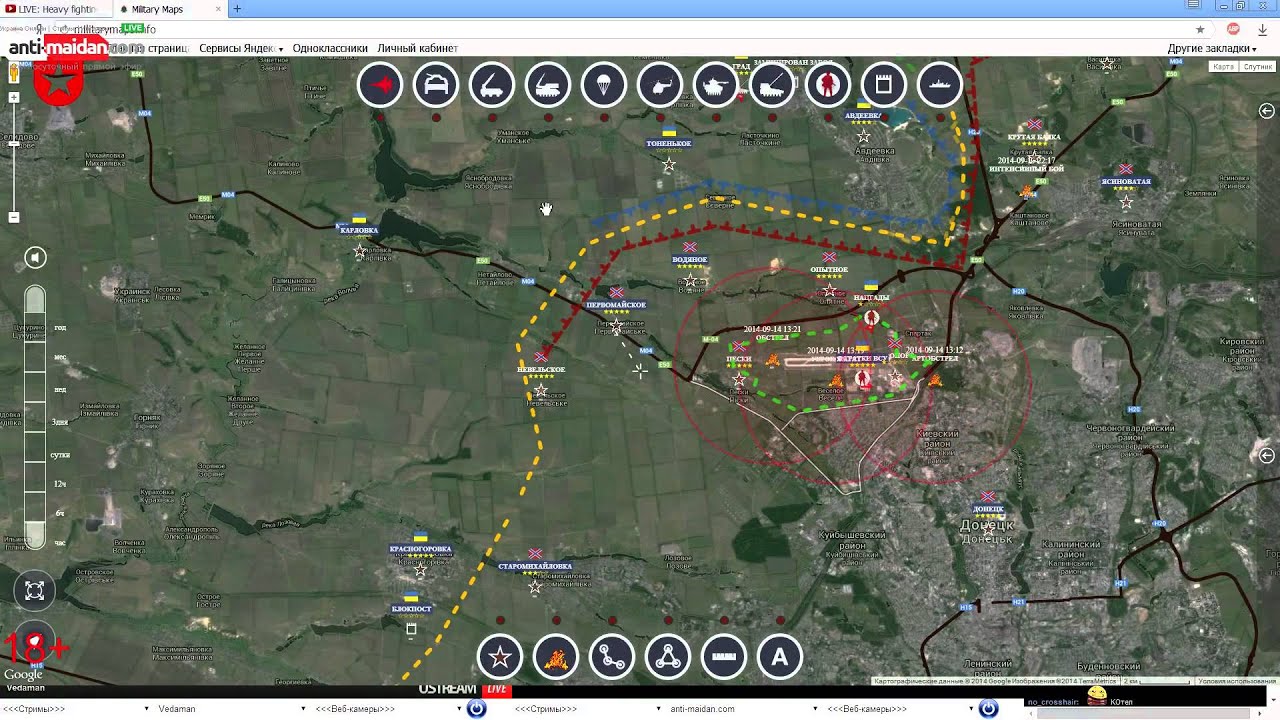The height and width of the screenshot is (720, 1280).
Task: Select the red soldier infantry icon
Action: pos(828,85)
